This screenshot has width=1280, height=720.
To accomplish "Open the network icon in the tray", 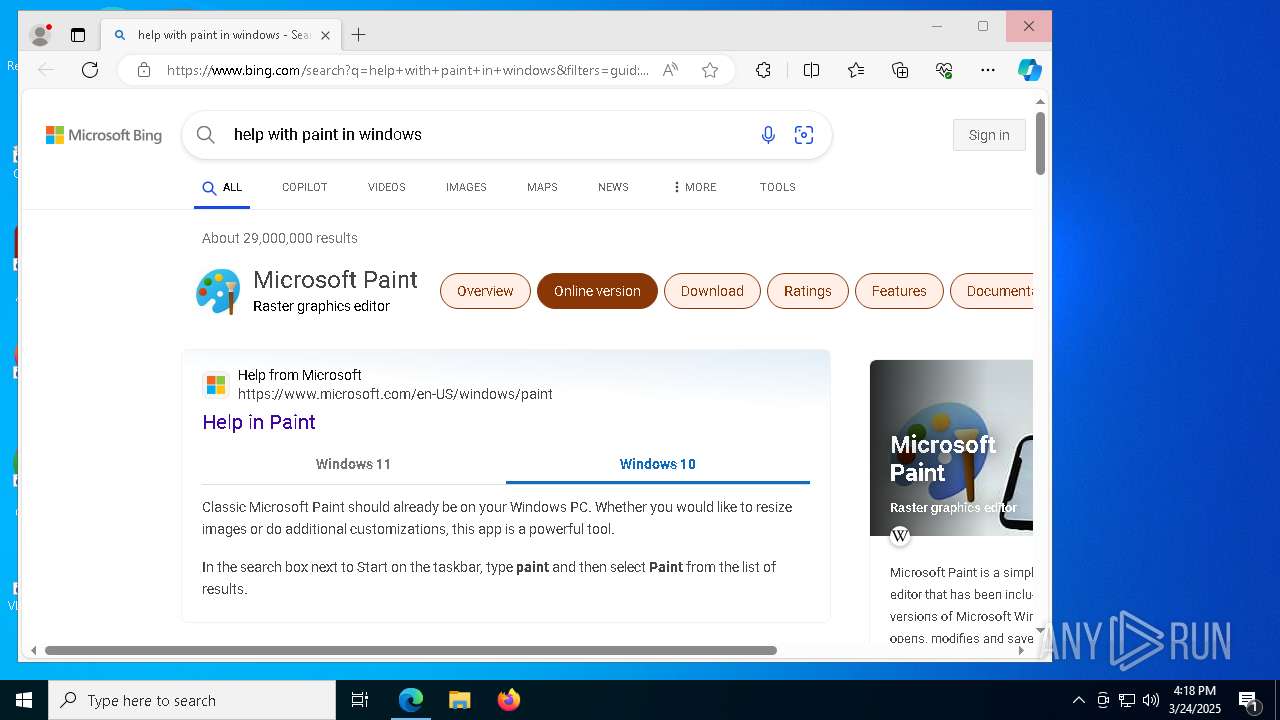I will click(1127, 700).
